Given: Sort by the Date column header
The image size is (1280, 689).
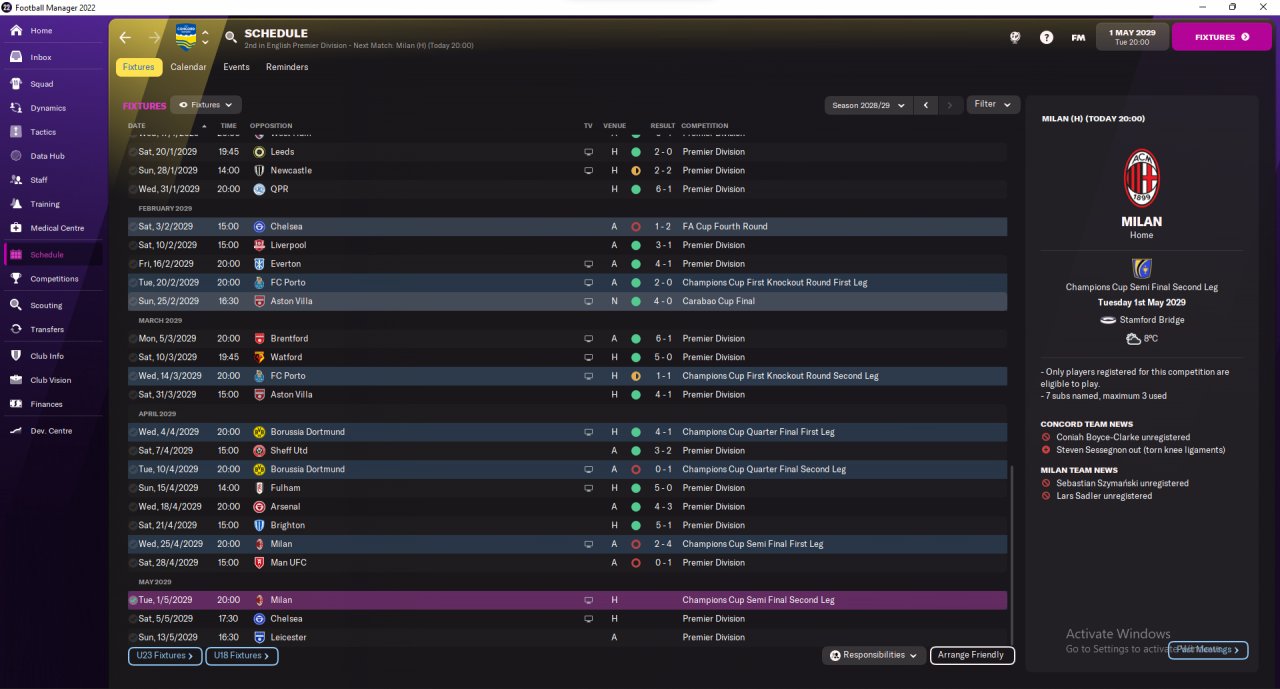Looking at the screenshot, I should 137,126.
